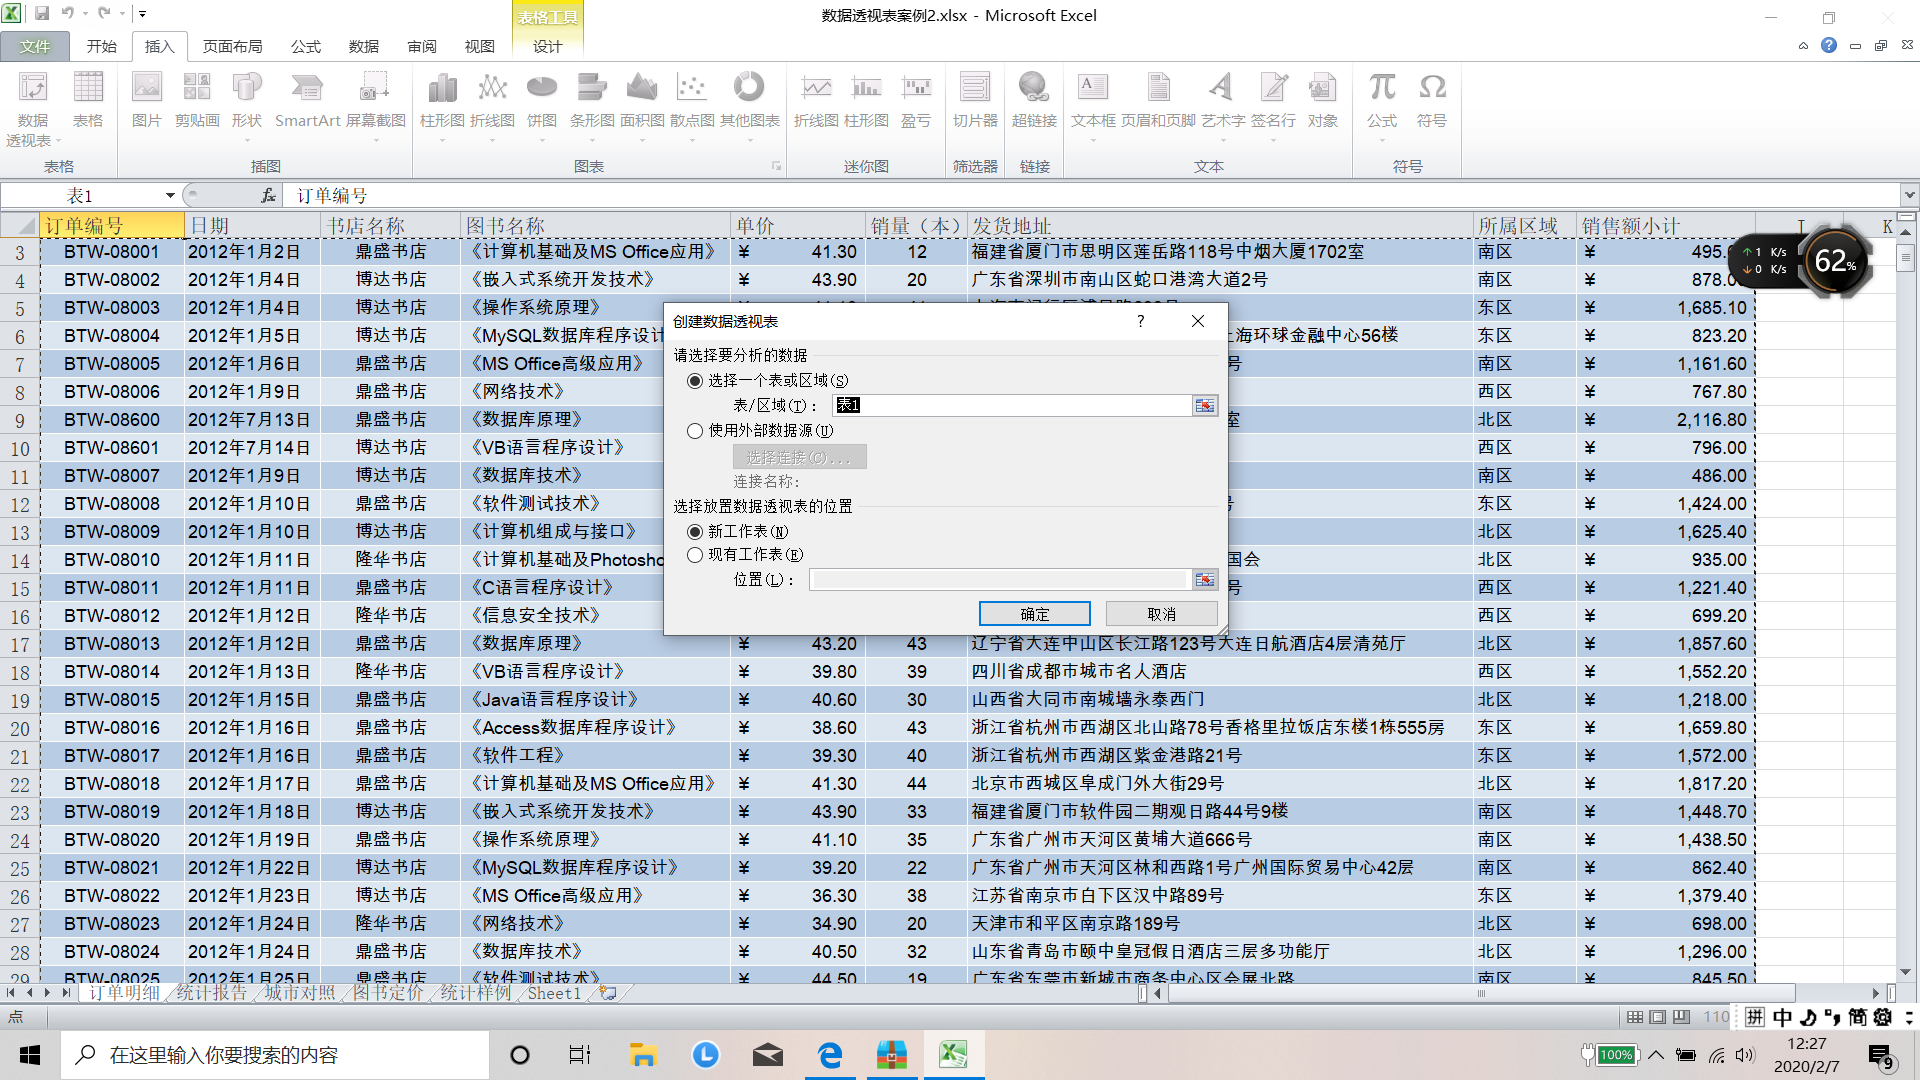Open the Windows Start menu
Image resolution: width=1920 pixels, height=1080 pixels.
click(x=30, y=1055)
